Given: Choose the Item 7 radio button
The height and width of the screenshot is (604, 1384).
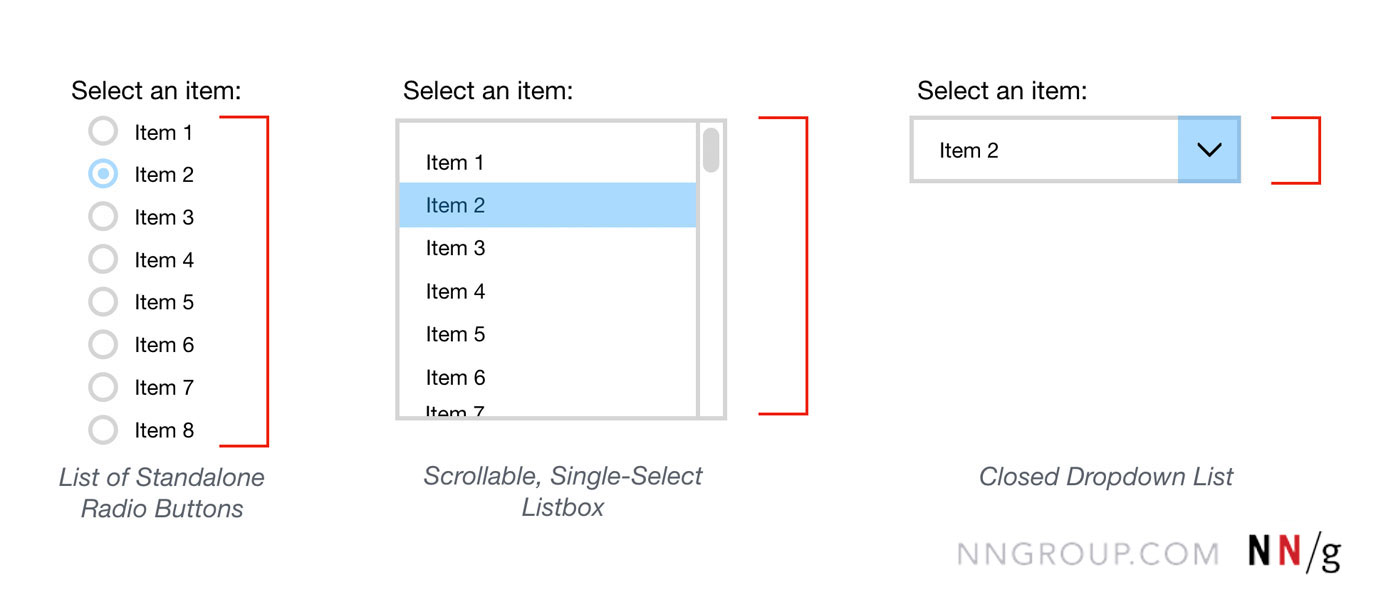Looking at the screenshot, I should [103, 387].
